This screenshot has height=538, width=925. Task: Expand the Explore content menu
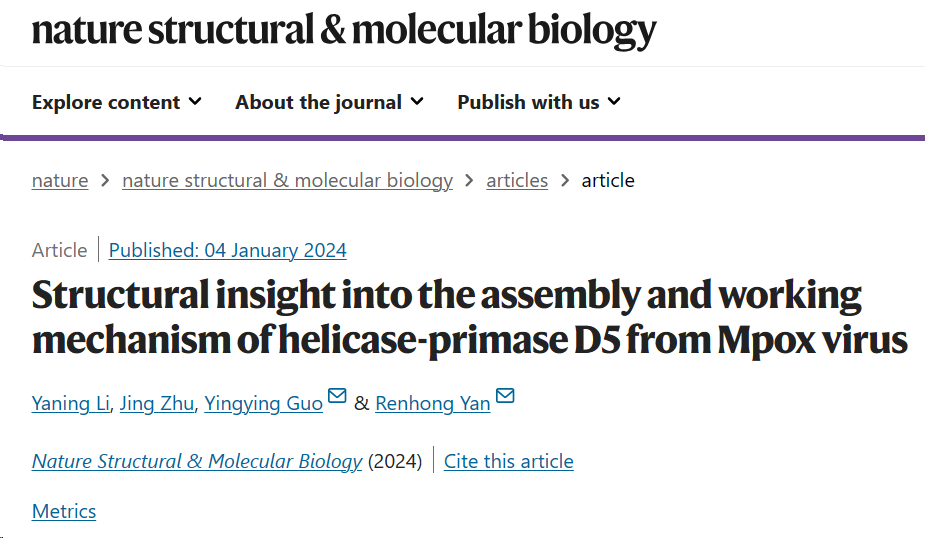116,102
